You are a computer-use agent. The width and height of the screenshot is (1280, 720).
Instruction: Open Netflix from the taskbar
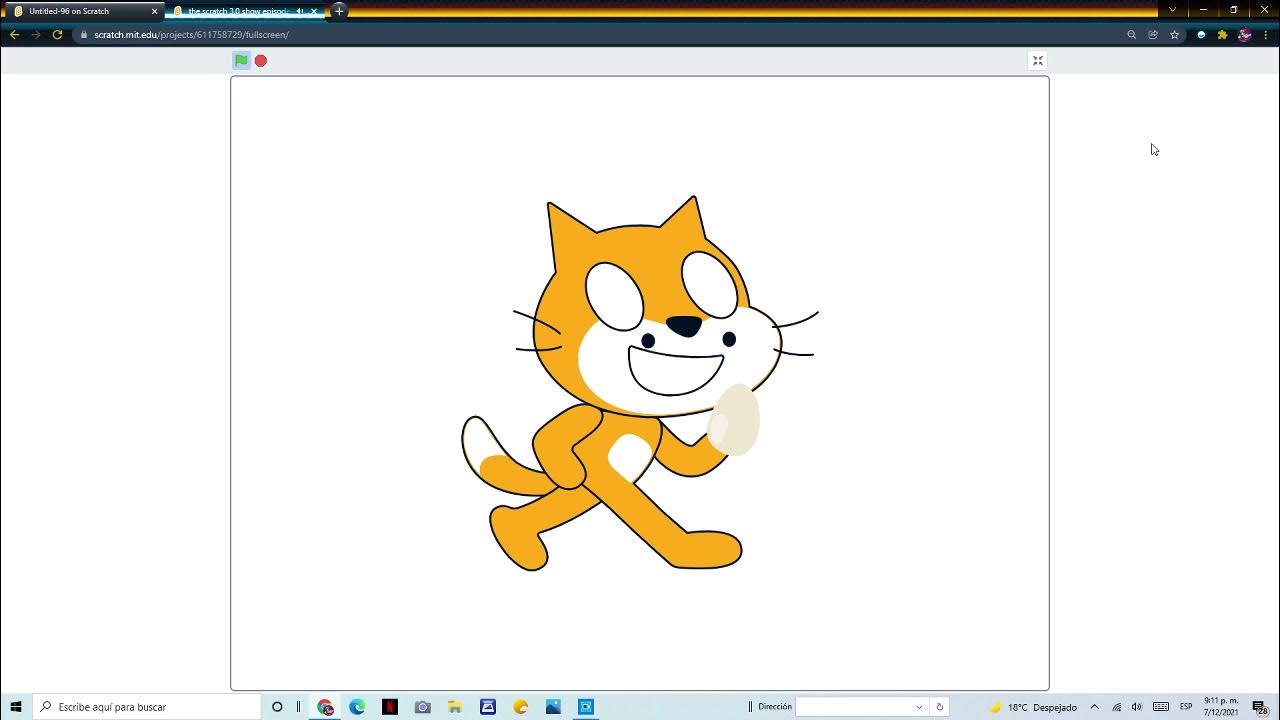[390, 707]
